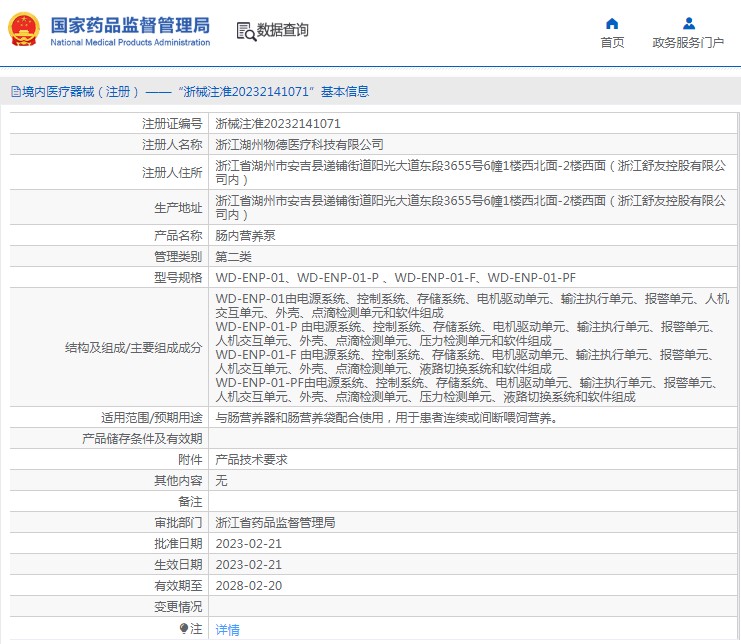Open the 数据查询 heading text

283,31
